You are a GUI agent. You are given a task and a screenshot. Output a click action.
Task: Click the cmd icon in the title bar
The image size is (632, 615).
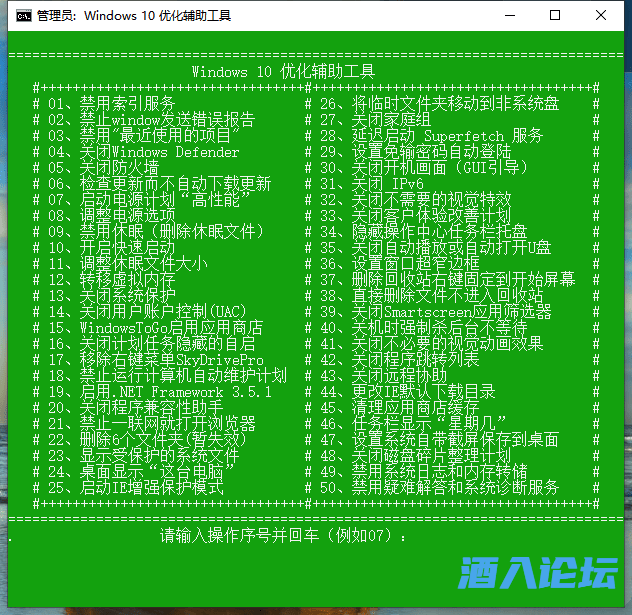pyautogui.click(x=21, y=15)
